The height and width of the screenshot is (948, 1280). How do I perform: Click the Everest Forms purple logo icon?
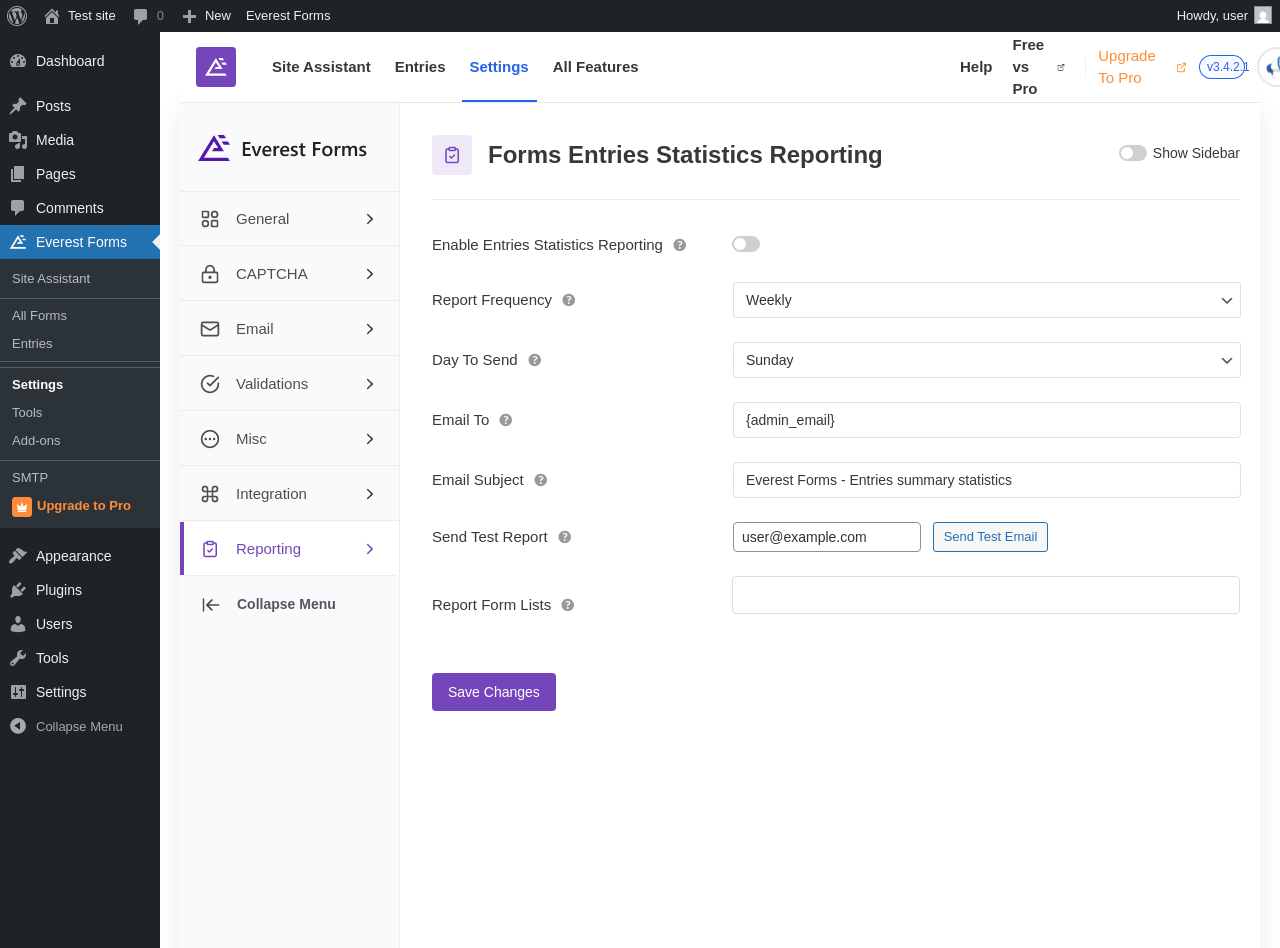(216, 67)
